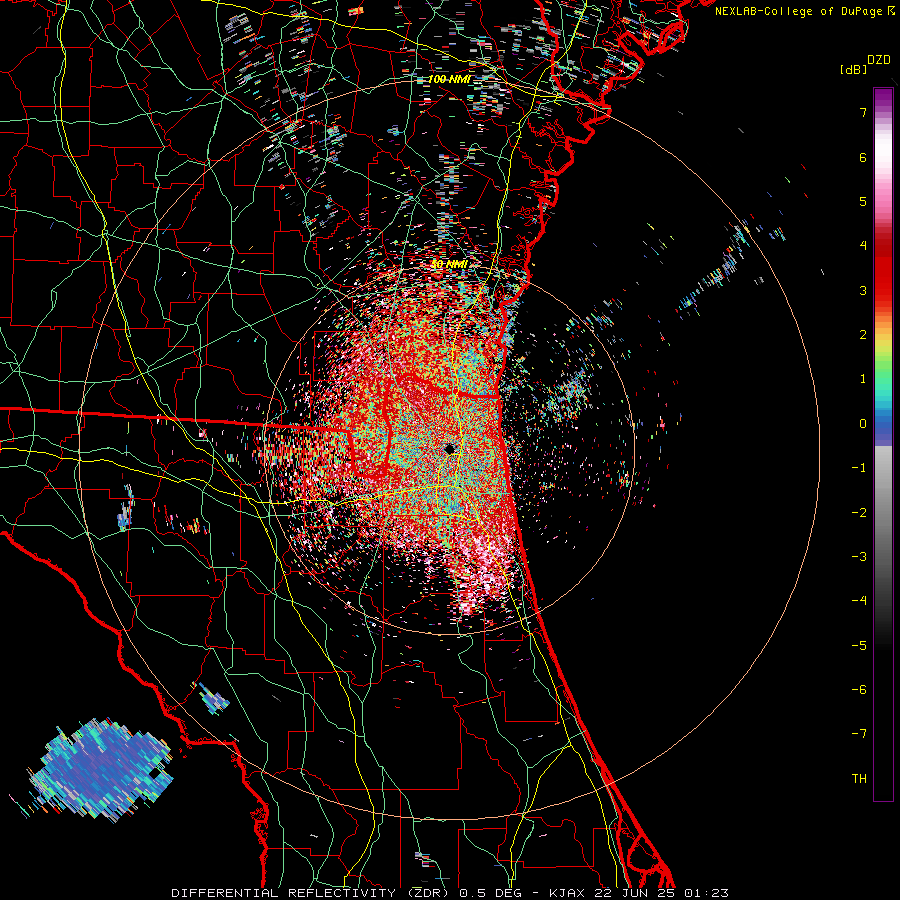Click the 0 value on the scale

click(x=863, y=424)
